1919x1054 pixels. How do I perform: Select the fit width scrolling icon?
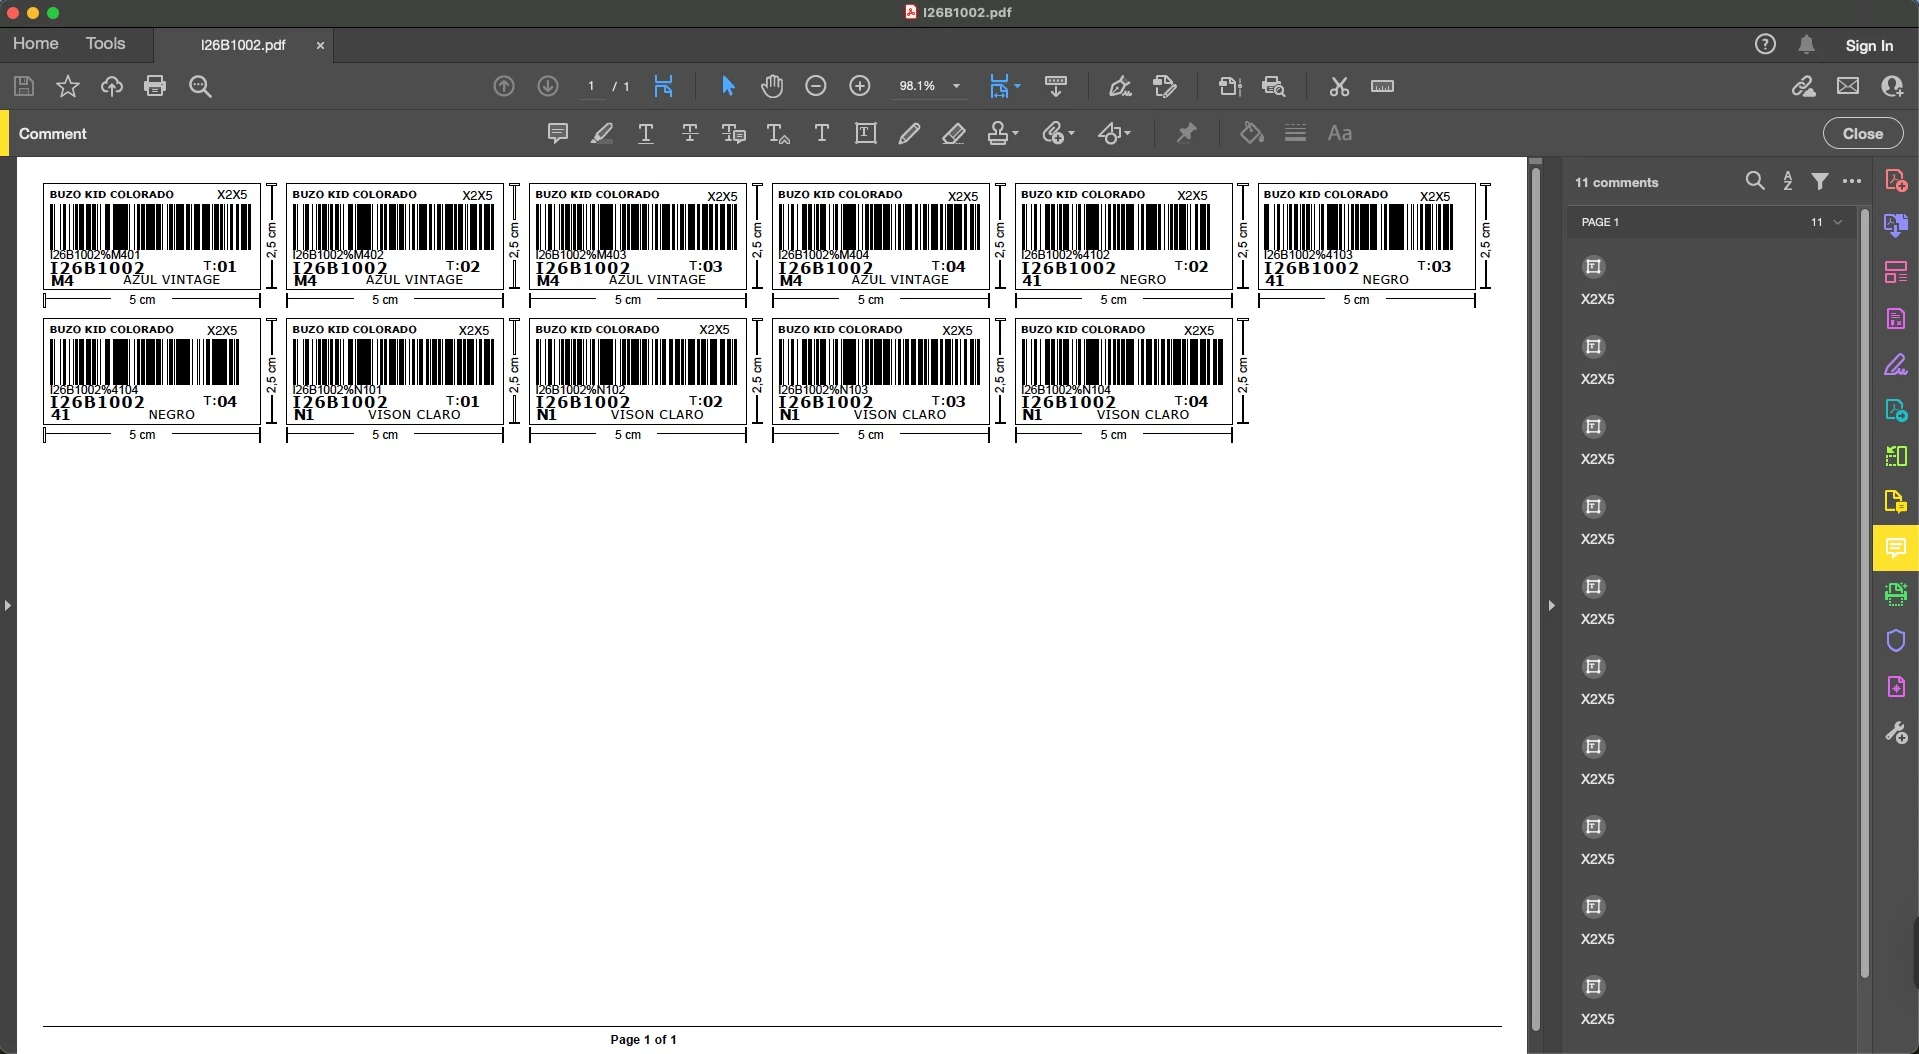coord(663,86)
